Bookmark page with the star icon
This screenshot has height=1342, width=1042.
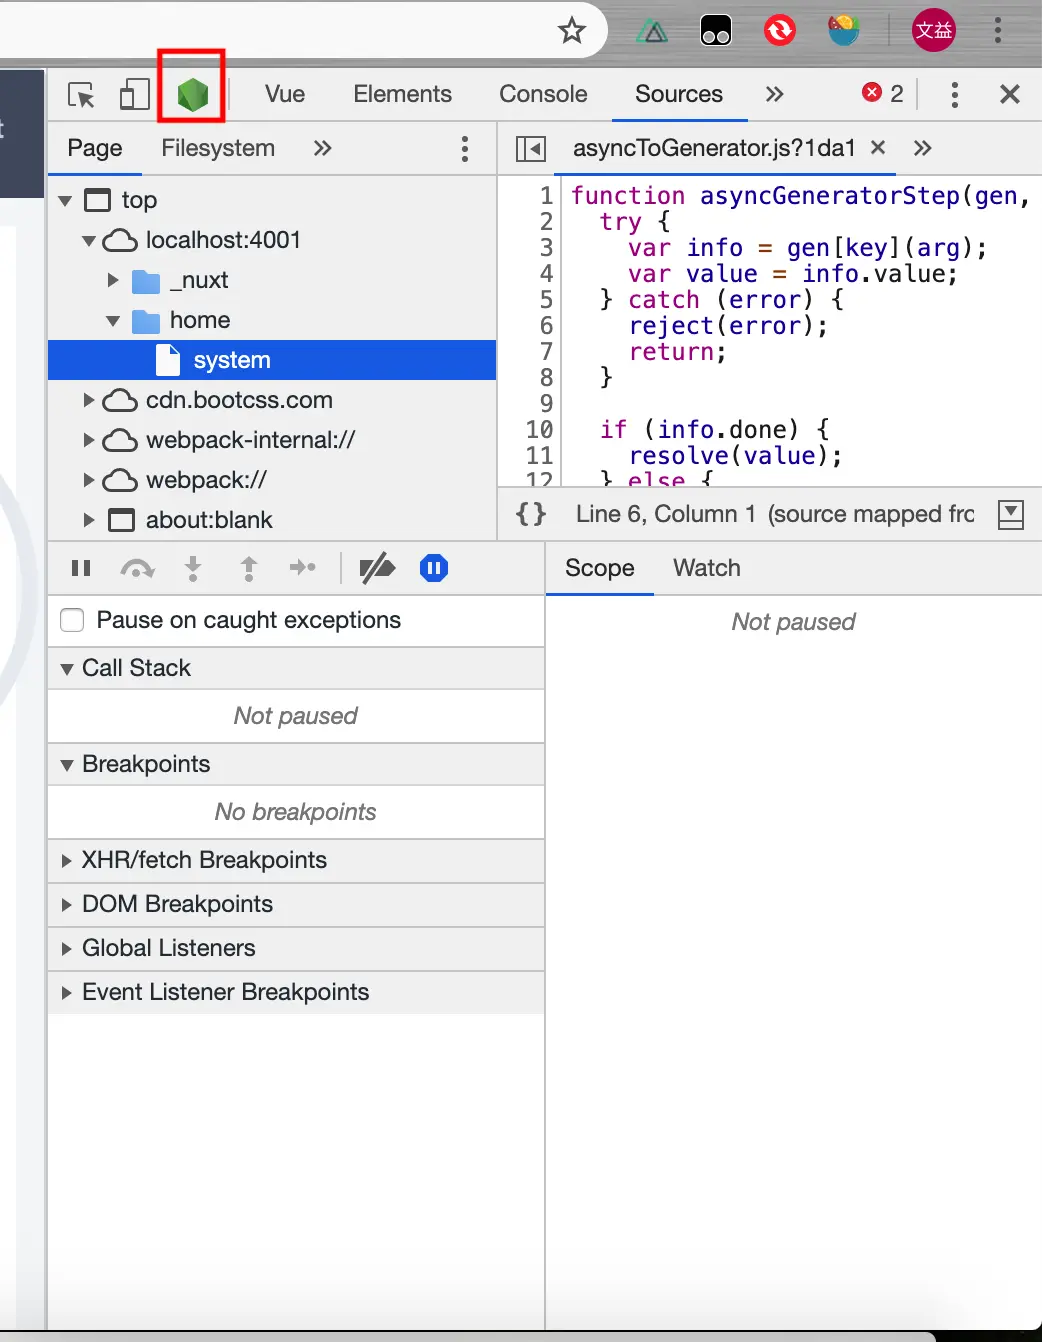tap(572, 30)
